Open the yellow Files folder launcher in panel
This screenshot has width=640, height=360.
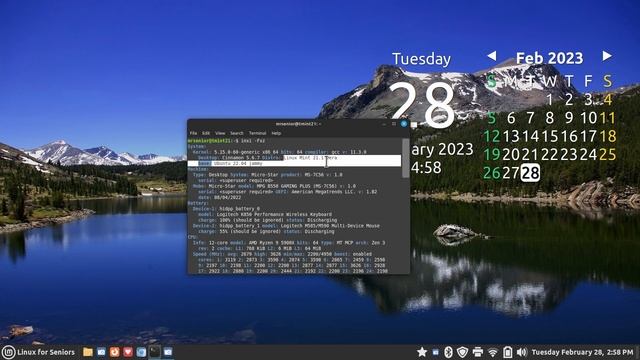(x=88, y=352)
